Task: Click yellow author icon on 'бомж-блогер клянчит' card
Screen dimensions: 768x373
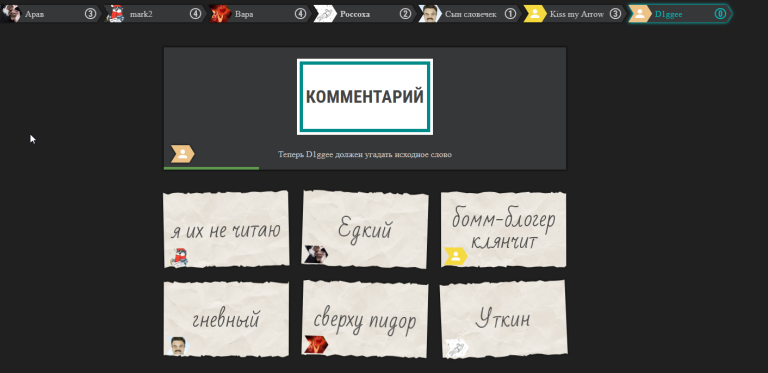Action: [x=456, y=256]
